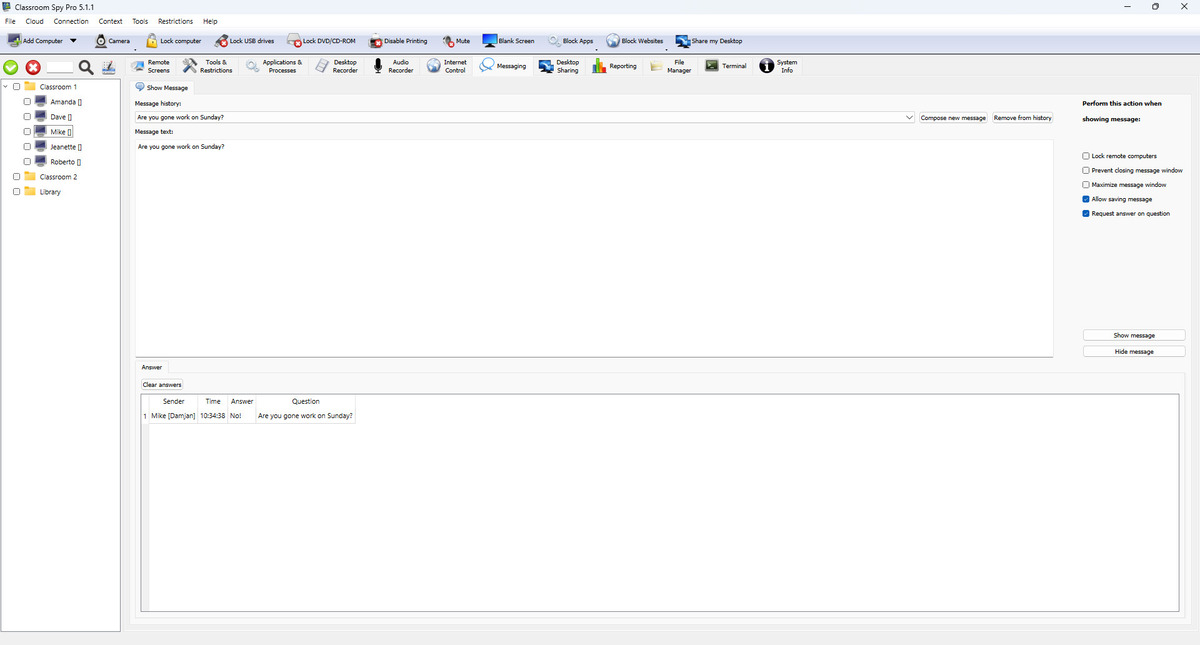Screen dimensions: 1200x645
Task: Expand the Add Computer dropdown arrow
Action: click(x=74, y=41)
